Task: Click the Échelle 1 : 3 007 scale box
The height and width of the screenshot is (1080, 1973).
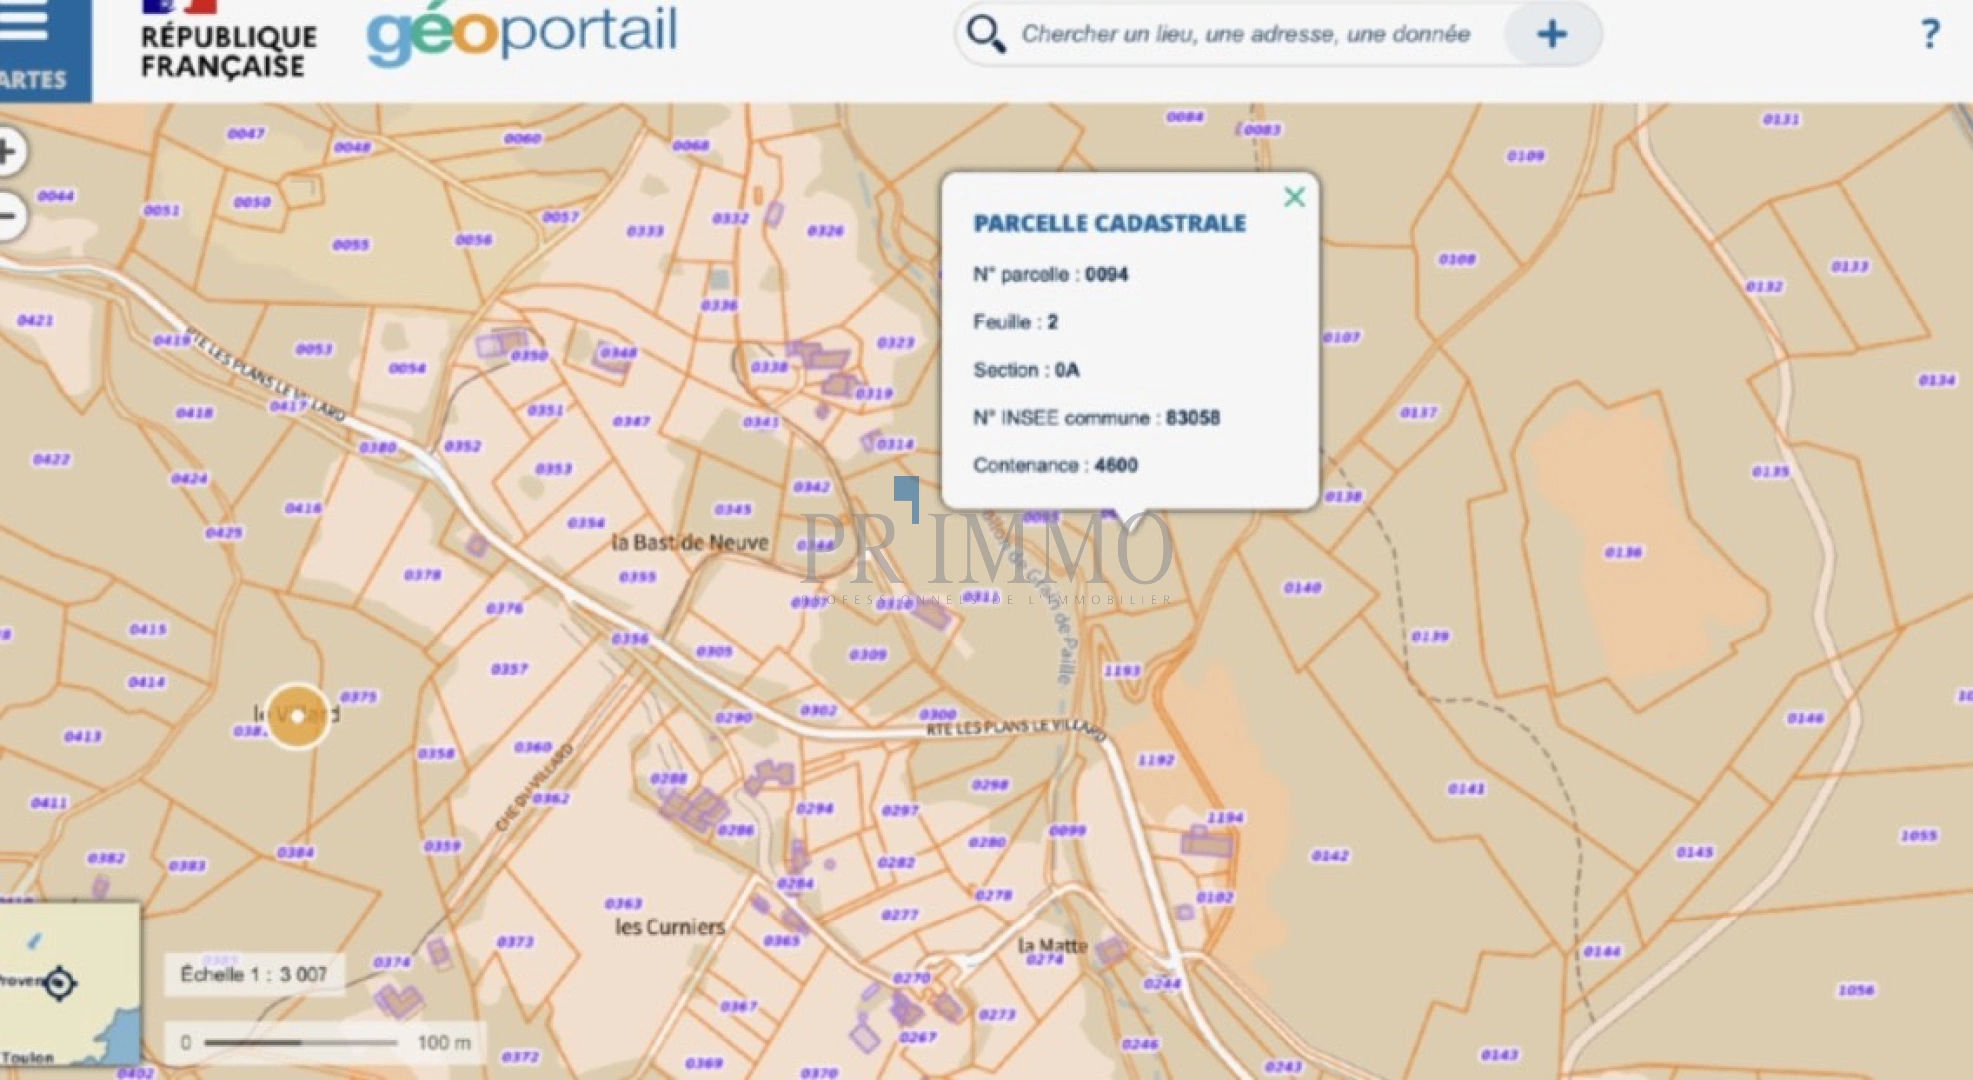Action: pyautogui.click(x=254, y=974)
